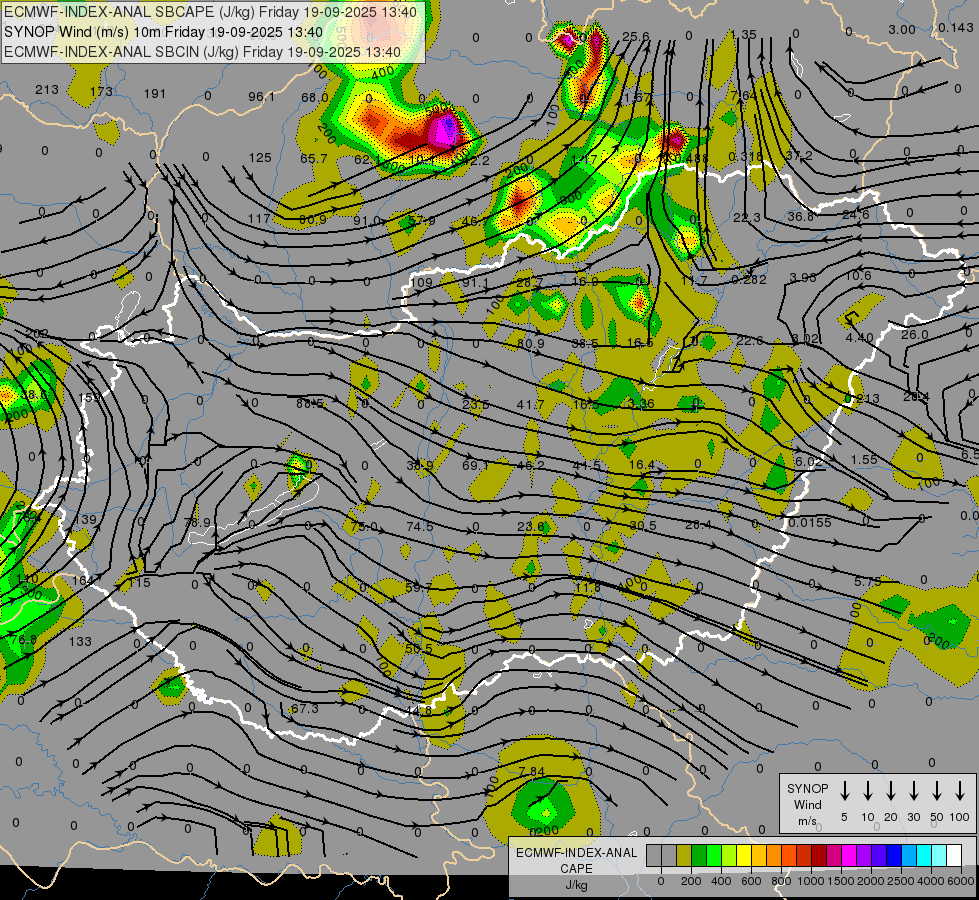The width and height of the screenshot is (979, 900).
Task: Click 'SYNOP' label in wind legend
Action: coord(807,788)
